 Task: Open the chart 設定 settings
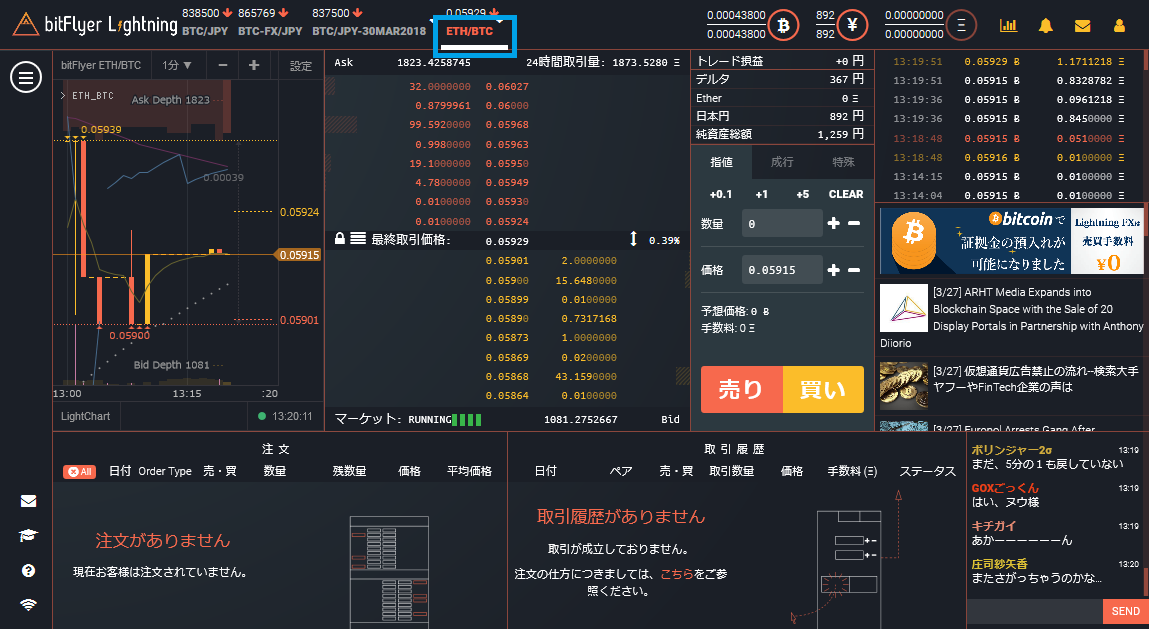[x=300, y=65]
